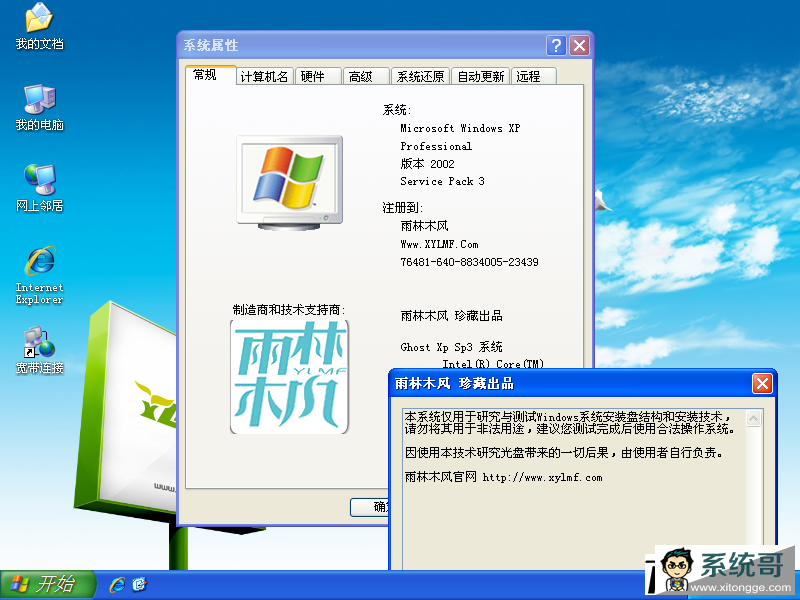This screenshot has height=600, width=800.
Task: Click 雨林木风 珍藏出品 text inside 系统属性
Action: [x=452, y=316]
